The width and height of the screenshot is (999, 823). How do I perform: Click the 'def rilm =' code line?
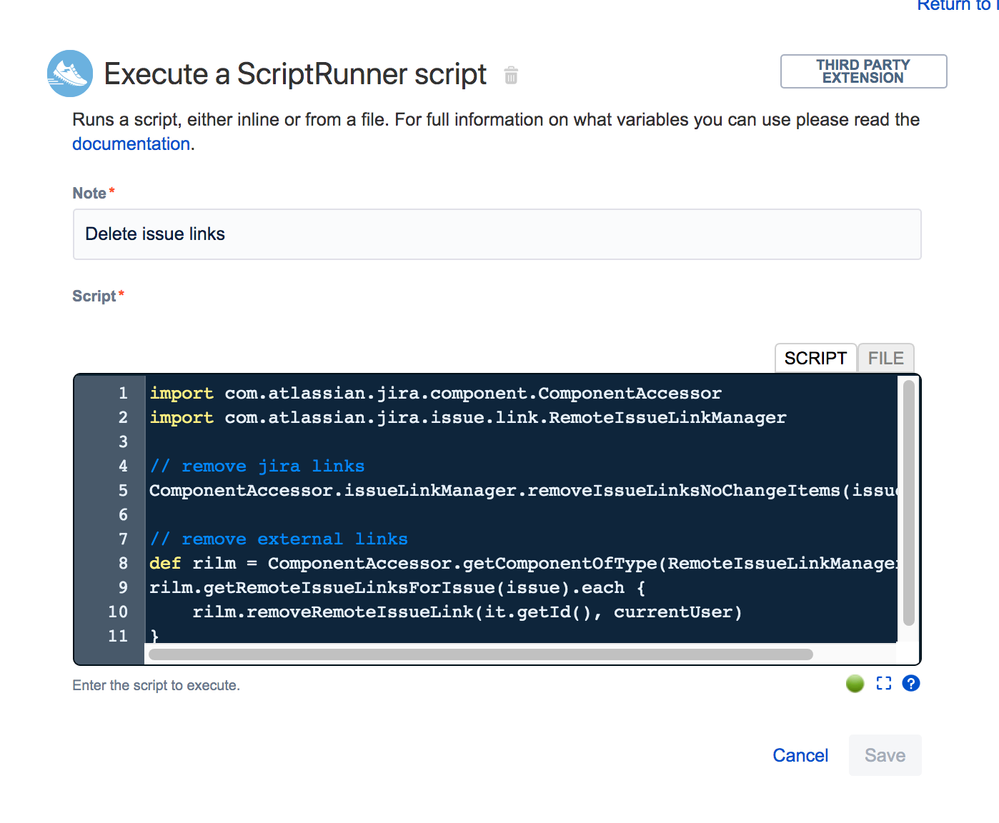[x=523, y=563]
